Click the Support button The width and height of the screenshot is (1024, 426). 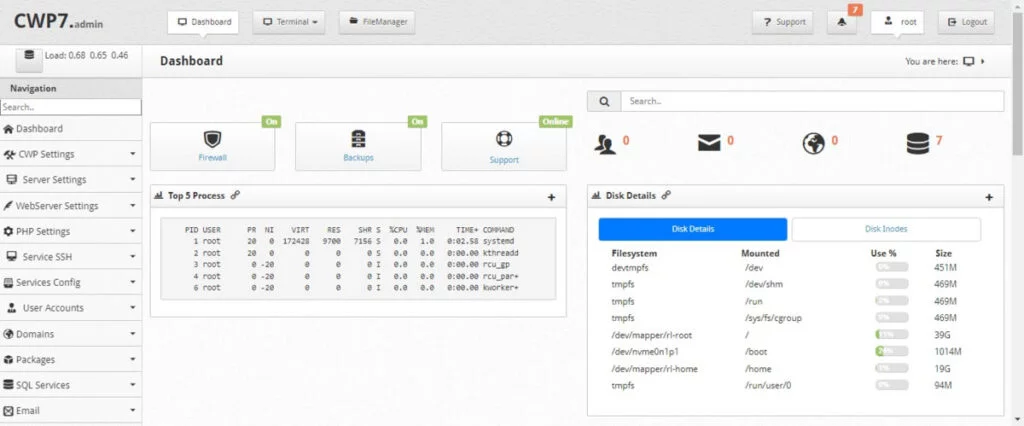[782, 22]
